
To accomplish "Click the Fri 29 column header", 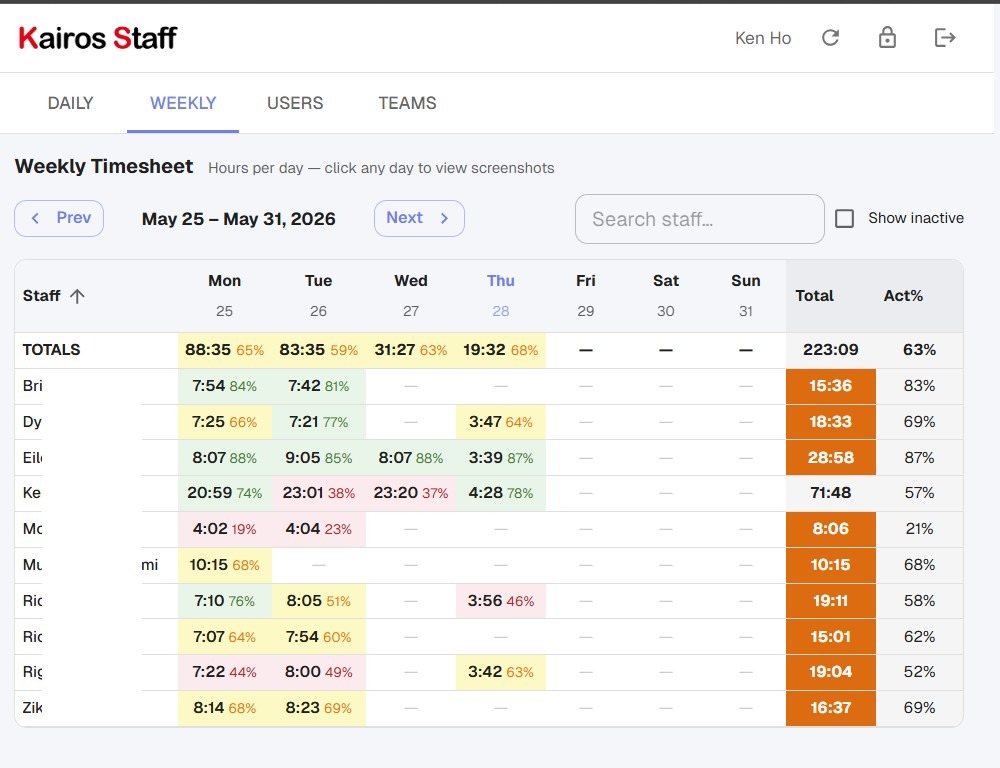I will coord(585,296).
